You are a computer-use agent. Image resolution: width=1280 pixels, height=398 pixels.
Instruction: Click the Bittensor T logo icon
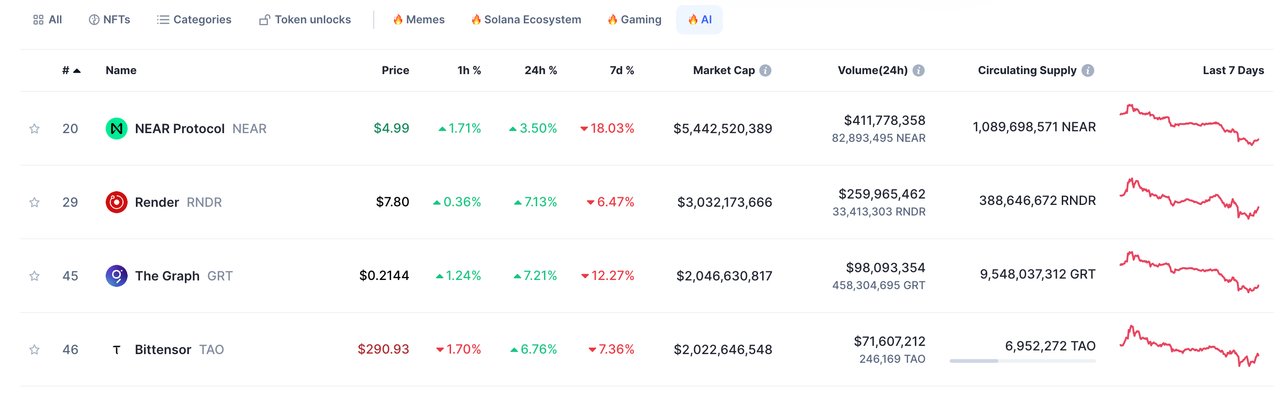coord(116,350)
